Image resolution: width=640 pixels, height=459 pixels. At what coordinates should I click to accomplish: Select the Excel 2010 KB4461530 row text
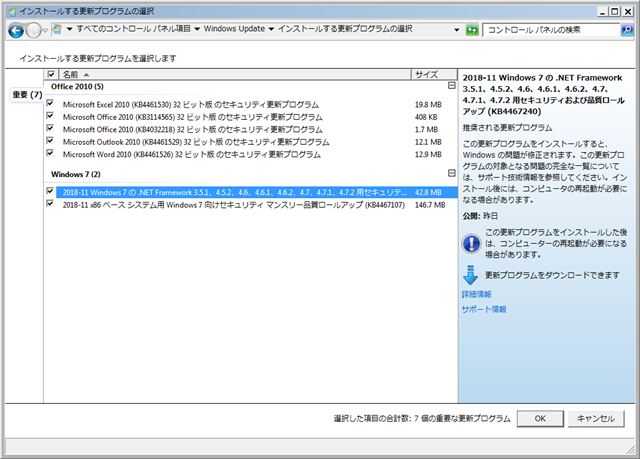tap(191, 104)
